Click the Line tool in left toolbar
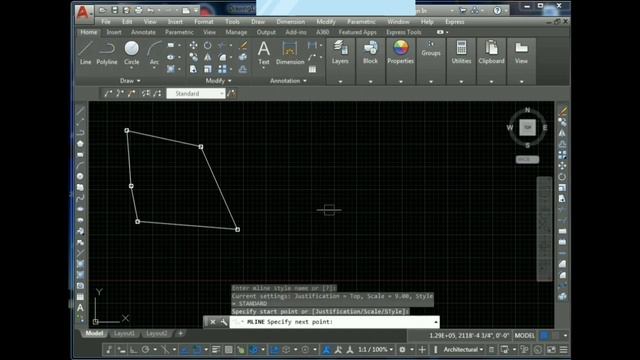This screenshot has width=640, height=360. 80,111
